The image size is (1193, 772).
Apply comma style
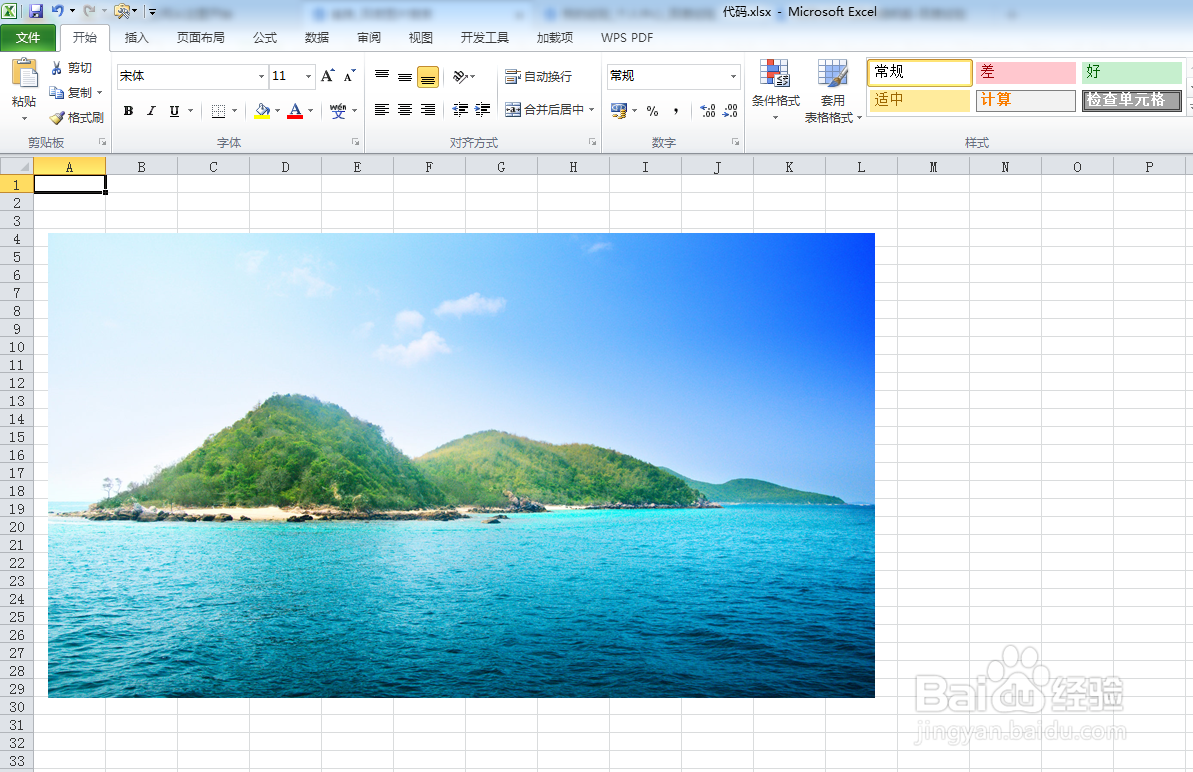coord(676,111)
